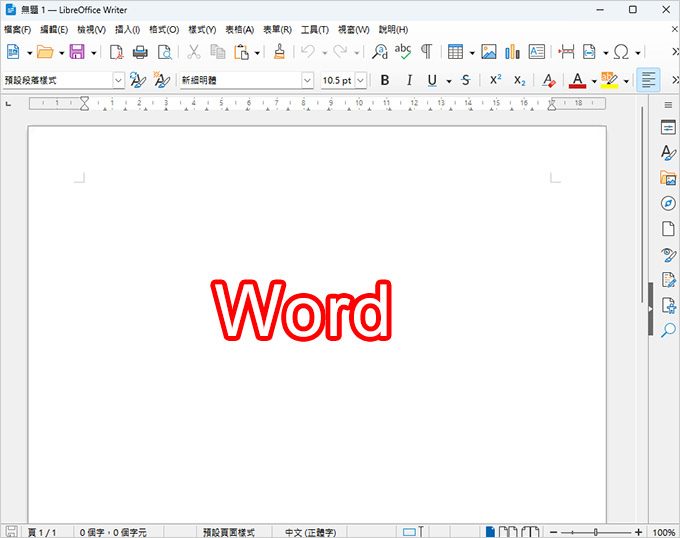Click the Insert Table icon

(x=455, y=52)
